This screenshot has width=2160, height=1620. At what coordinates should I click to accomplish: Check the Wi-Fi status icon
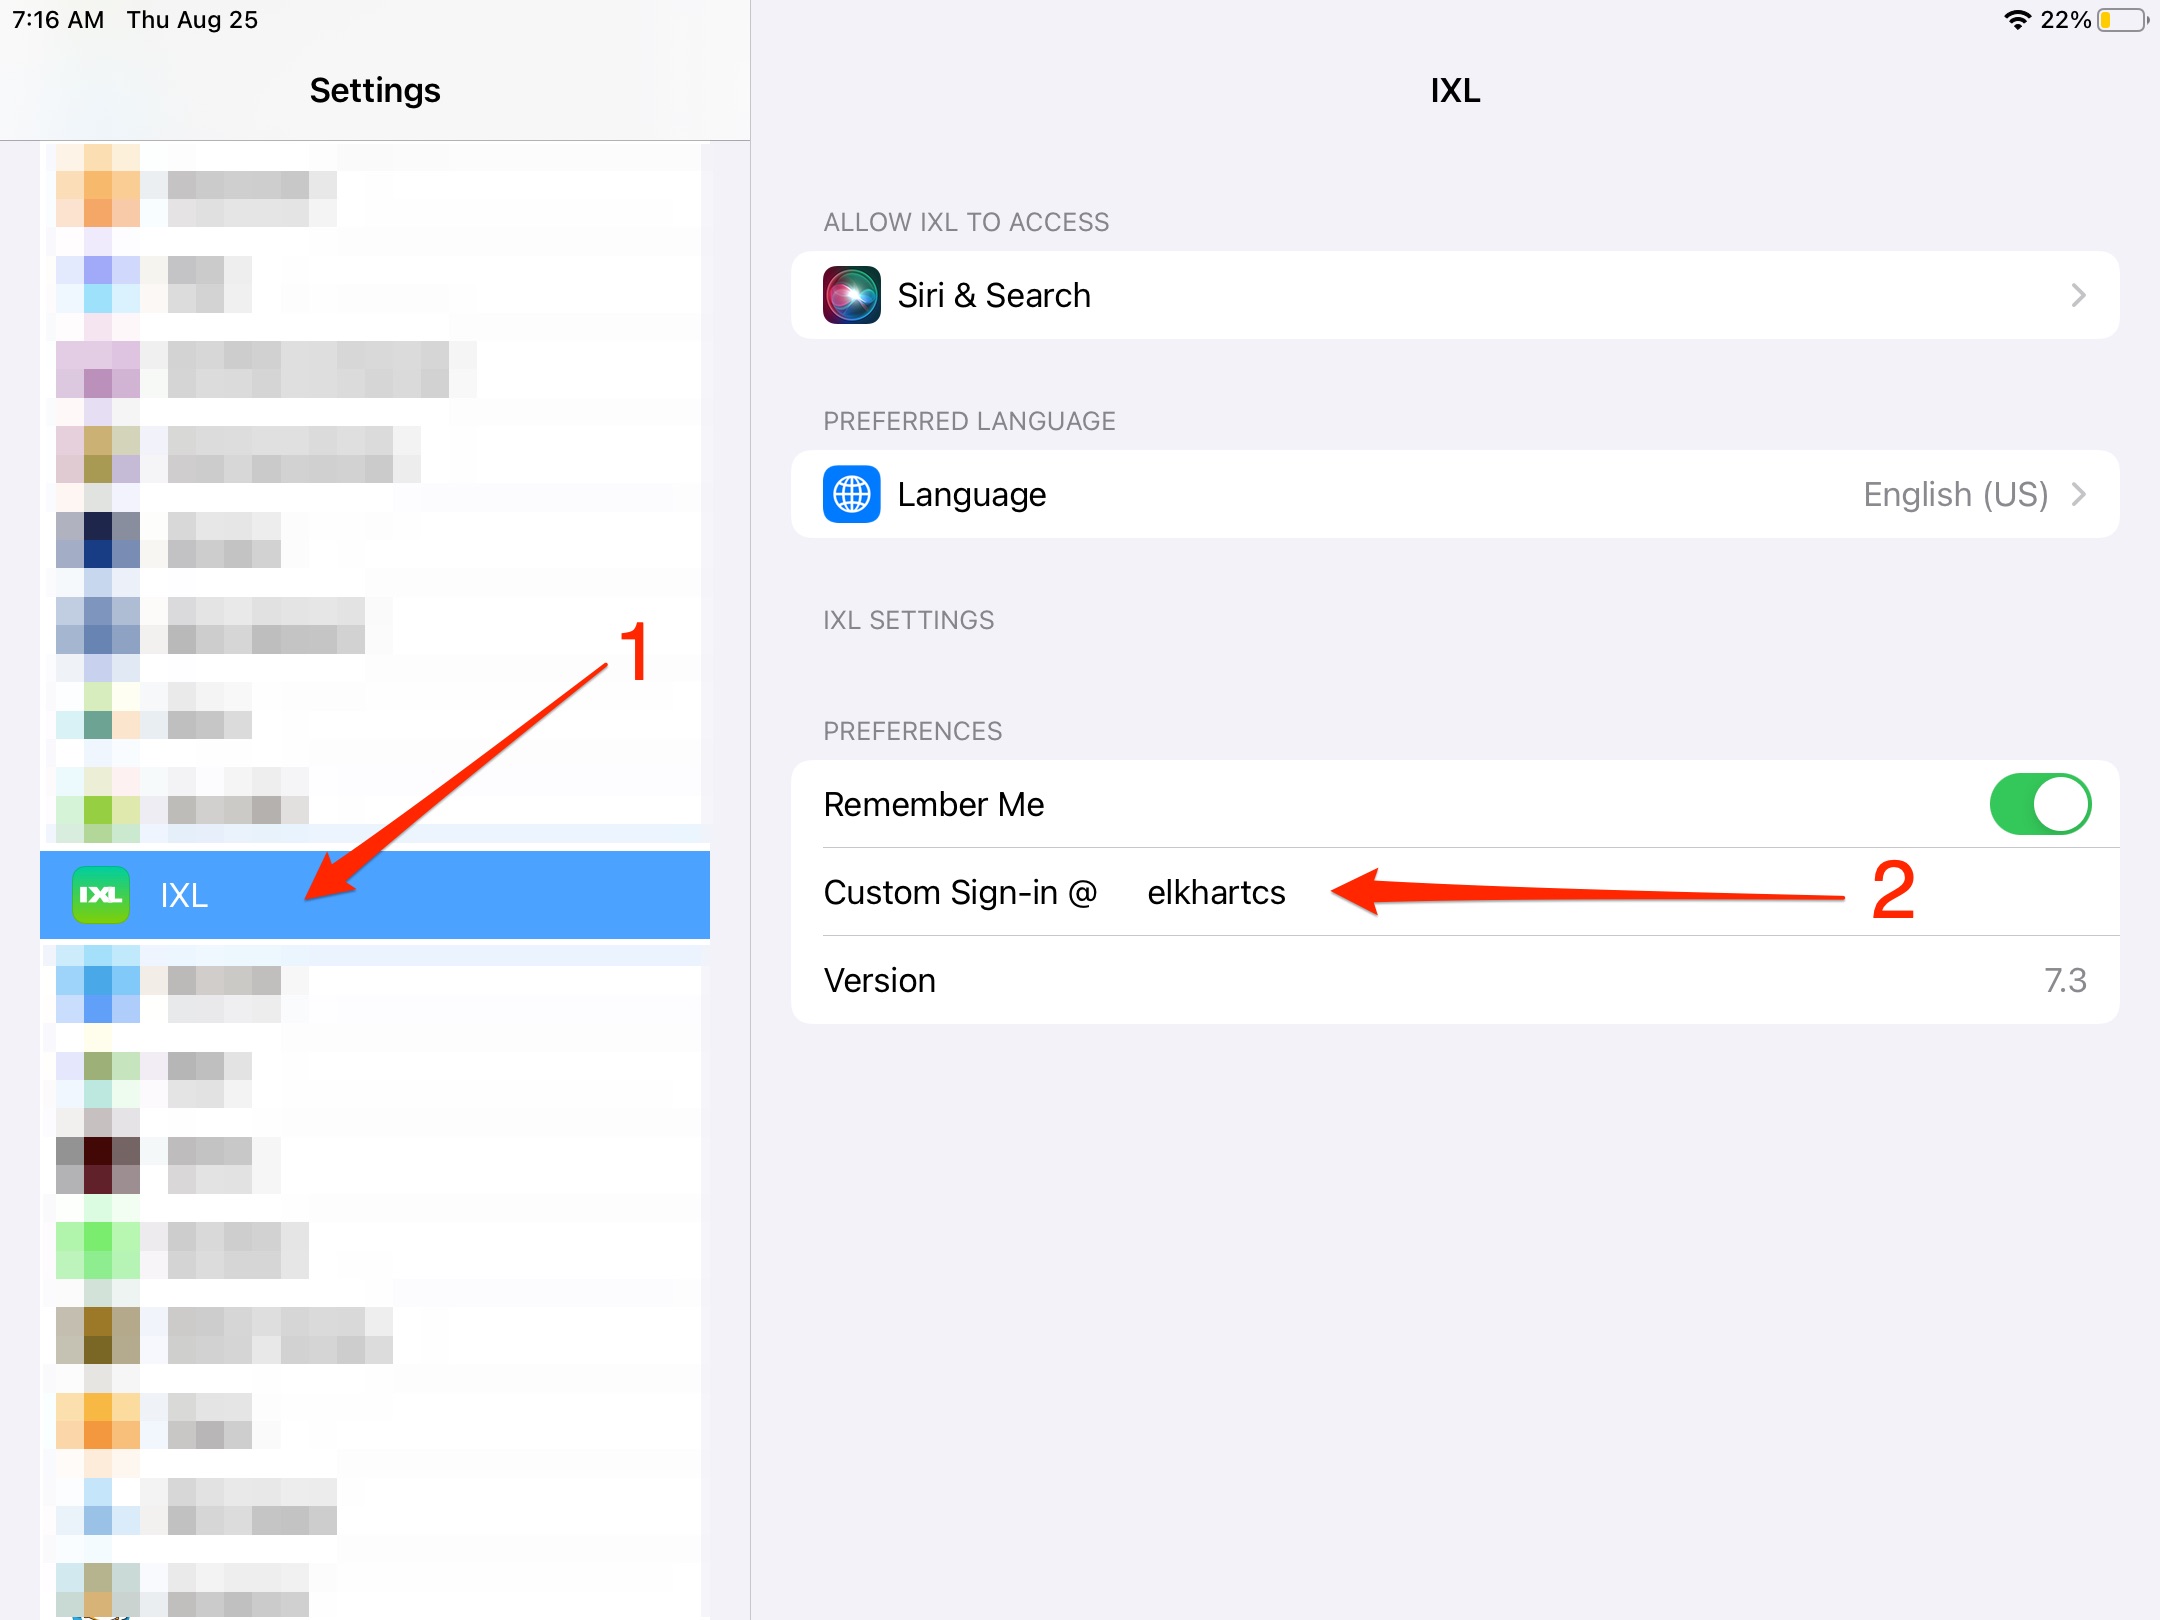click(x=2017, y=20)
